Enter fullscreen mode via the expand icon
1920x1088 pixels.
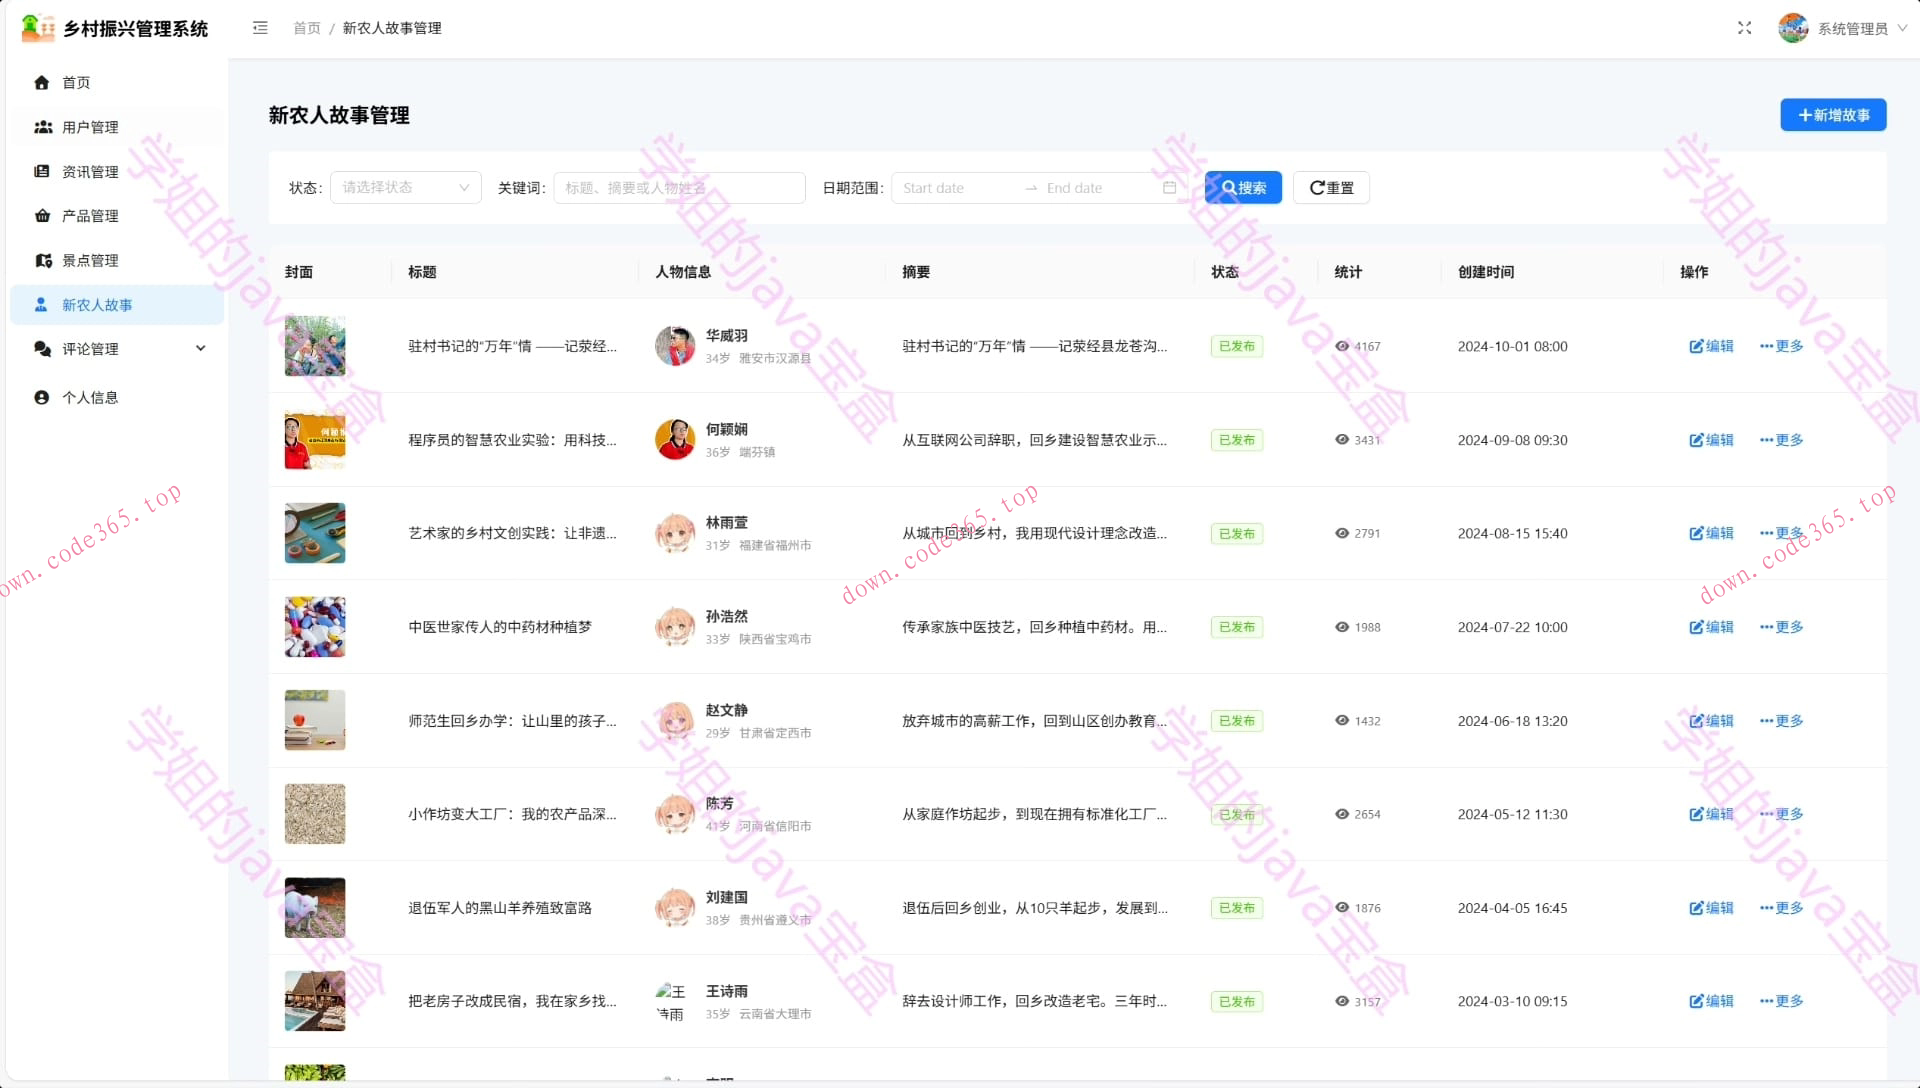click(x=1744, y=28)
